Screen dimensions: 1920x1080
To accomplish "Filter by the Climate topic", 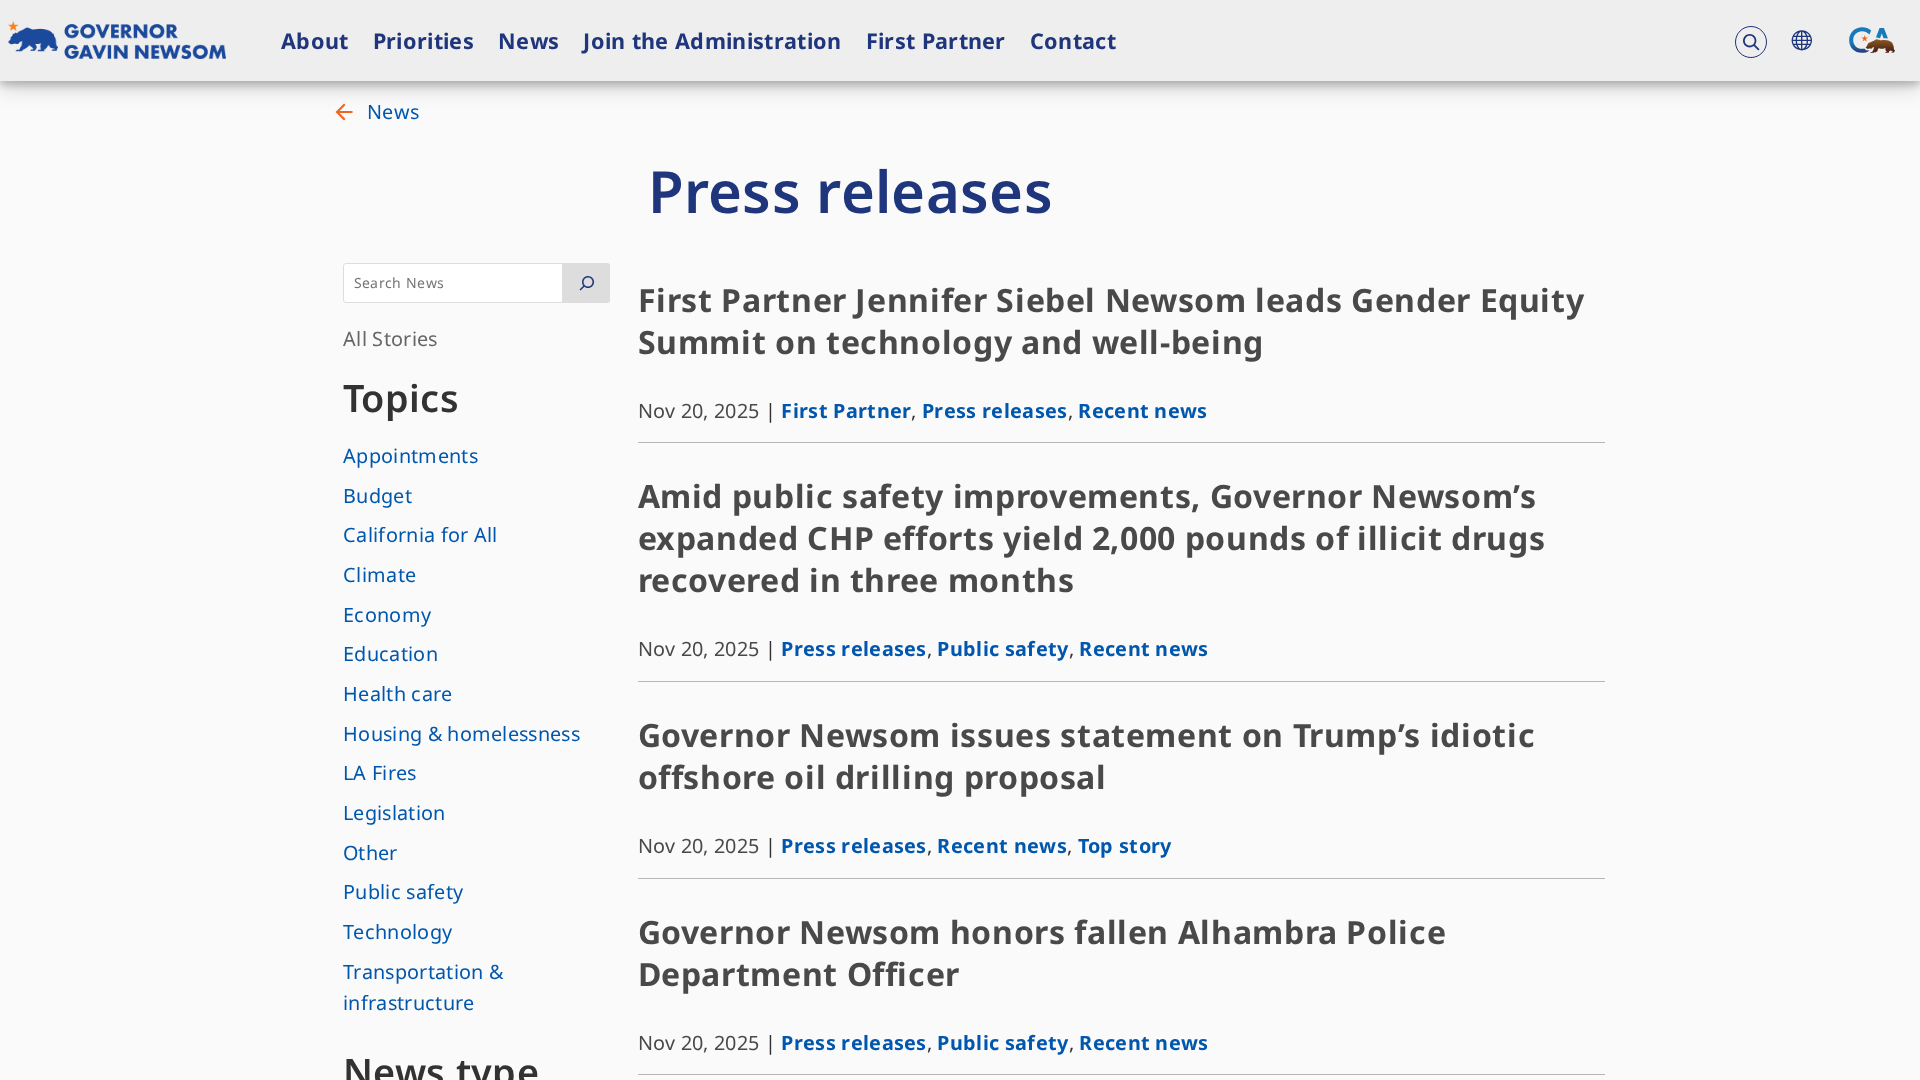I will point(379,575).
